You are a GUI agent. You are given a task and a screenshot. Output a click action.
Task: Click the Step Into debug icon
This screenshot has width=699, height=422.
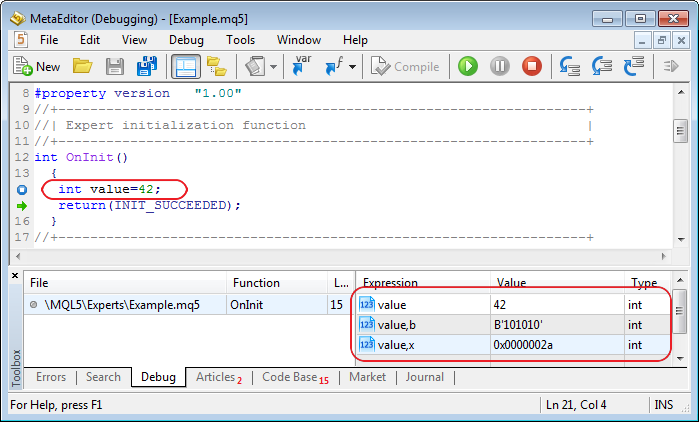(x=570, y=66)
